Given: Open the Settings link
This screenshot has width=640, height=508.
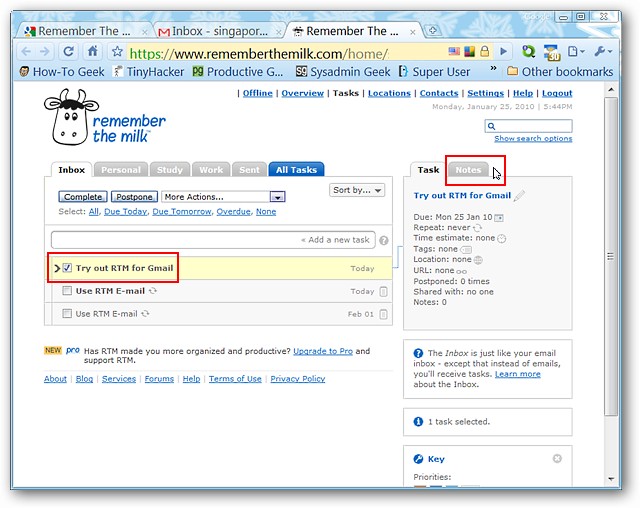Looking at the screenshot, I should pos(485,93).
